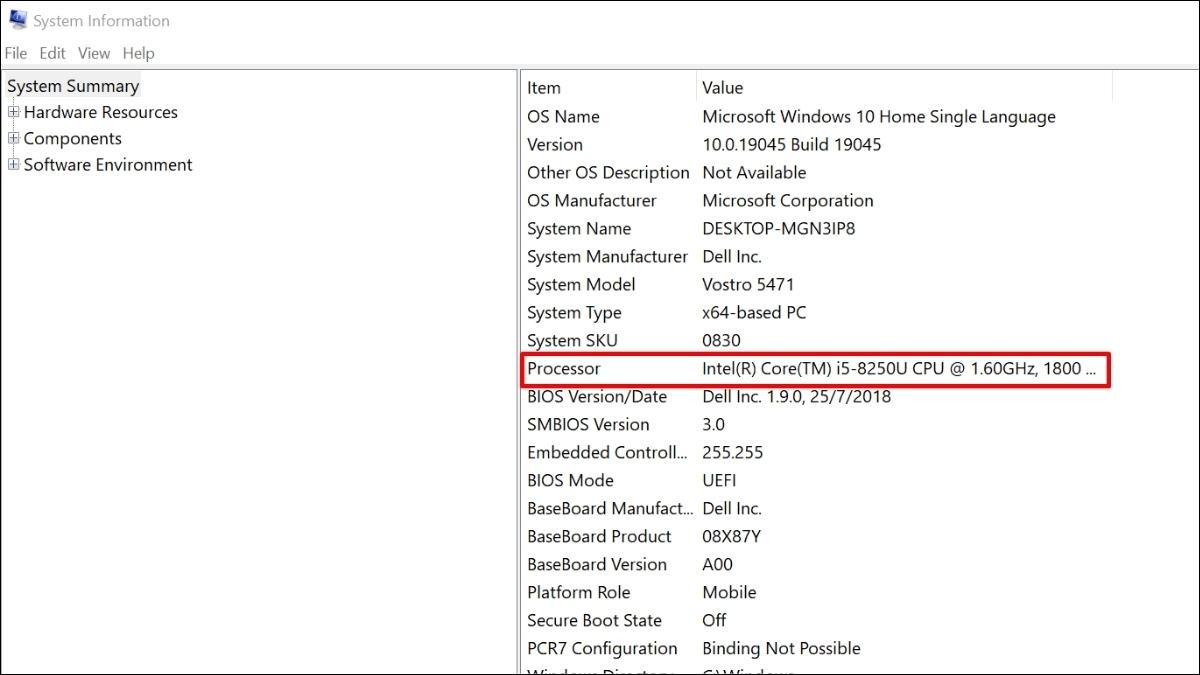This screenshot has height=675, width=1200.
Task: Click the Off value for Secure Boot
Action: tap(715, 621)
